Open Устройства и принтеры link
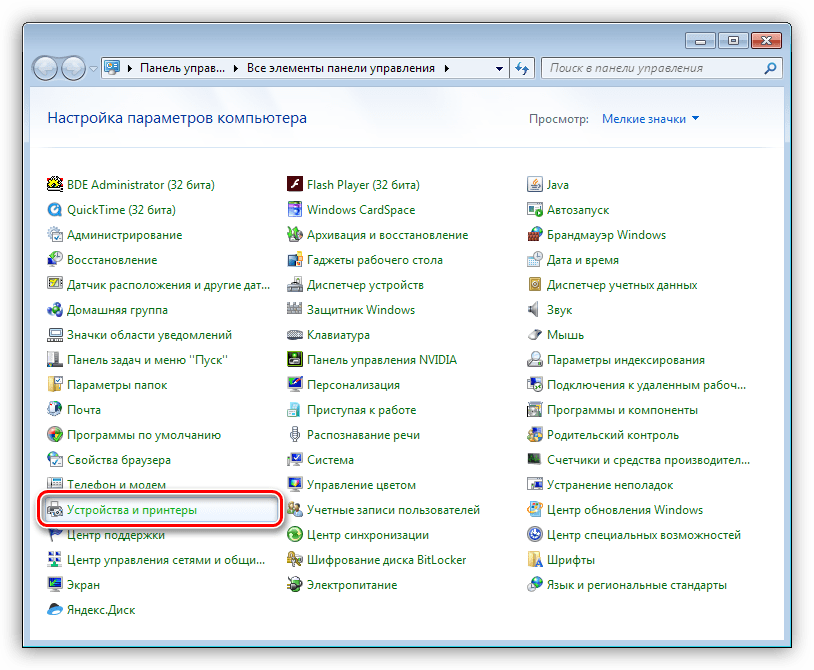This screenshot has width=814, height=670. 132,510
